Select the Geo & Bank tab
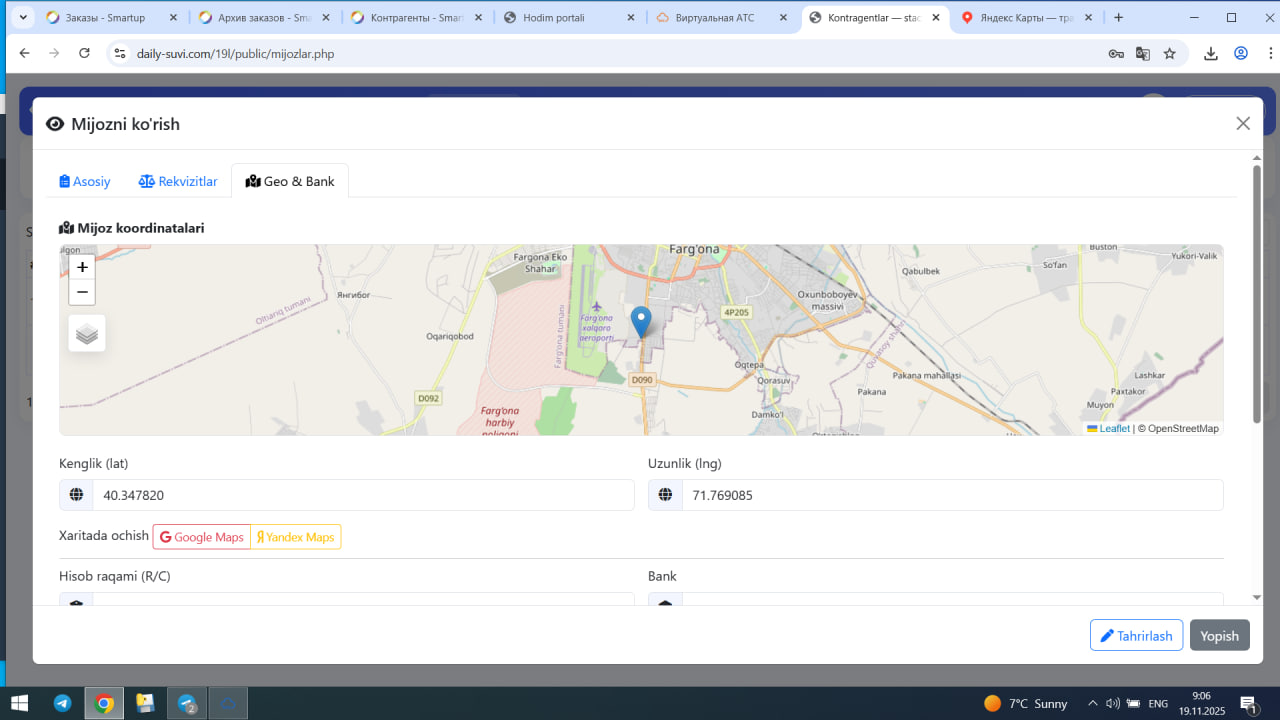1280x720 pixels. [x=290, y=181]
